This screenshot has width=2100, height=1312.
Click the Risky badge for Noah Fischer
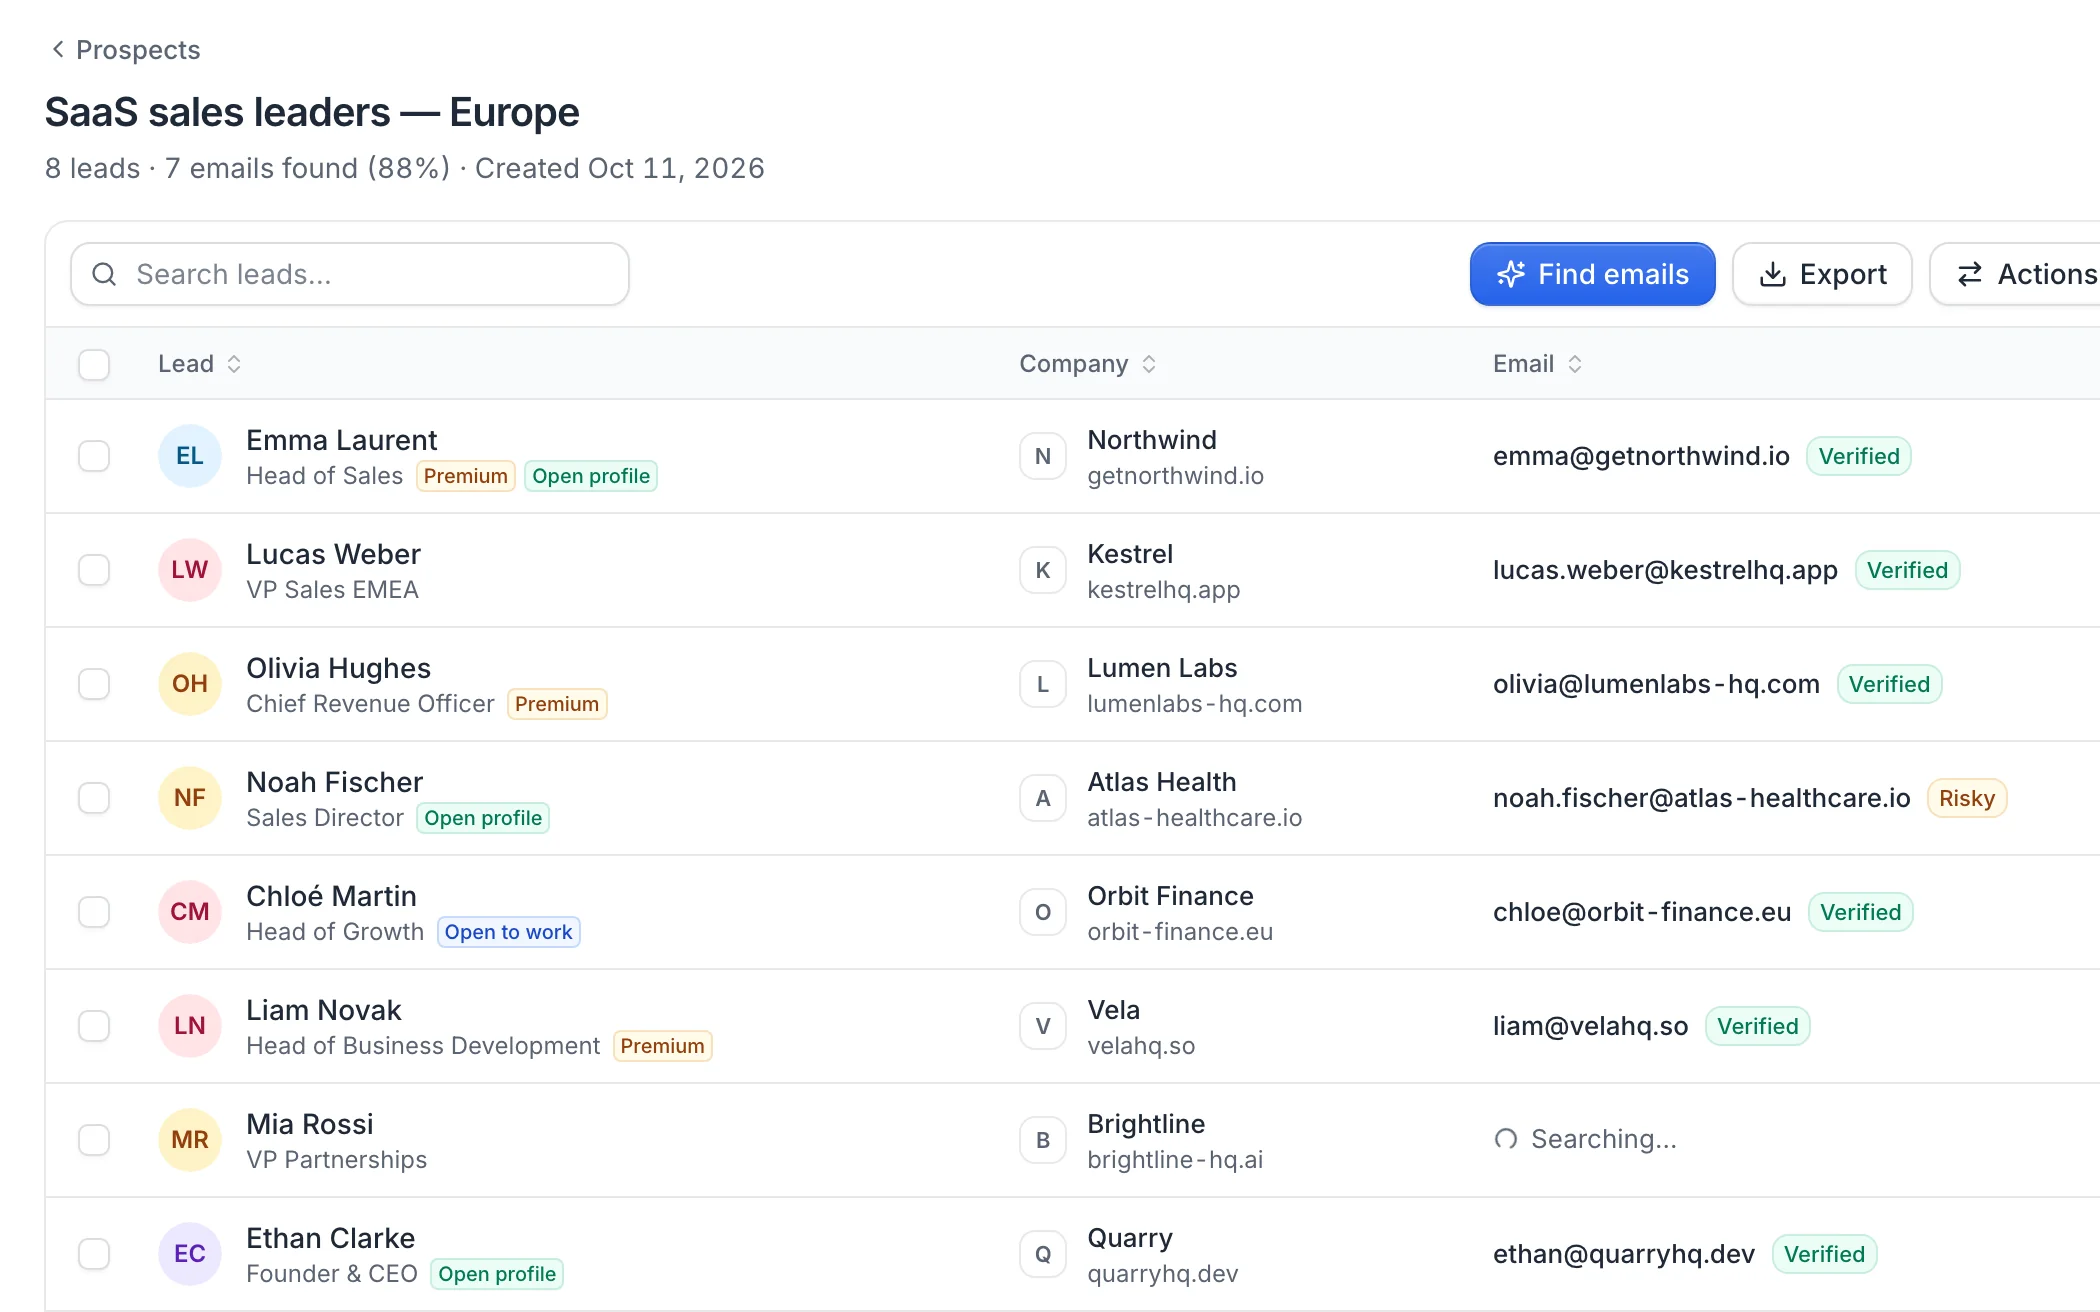click(1967, 798)
